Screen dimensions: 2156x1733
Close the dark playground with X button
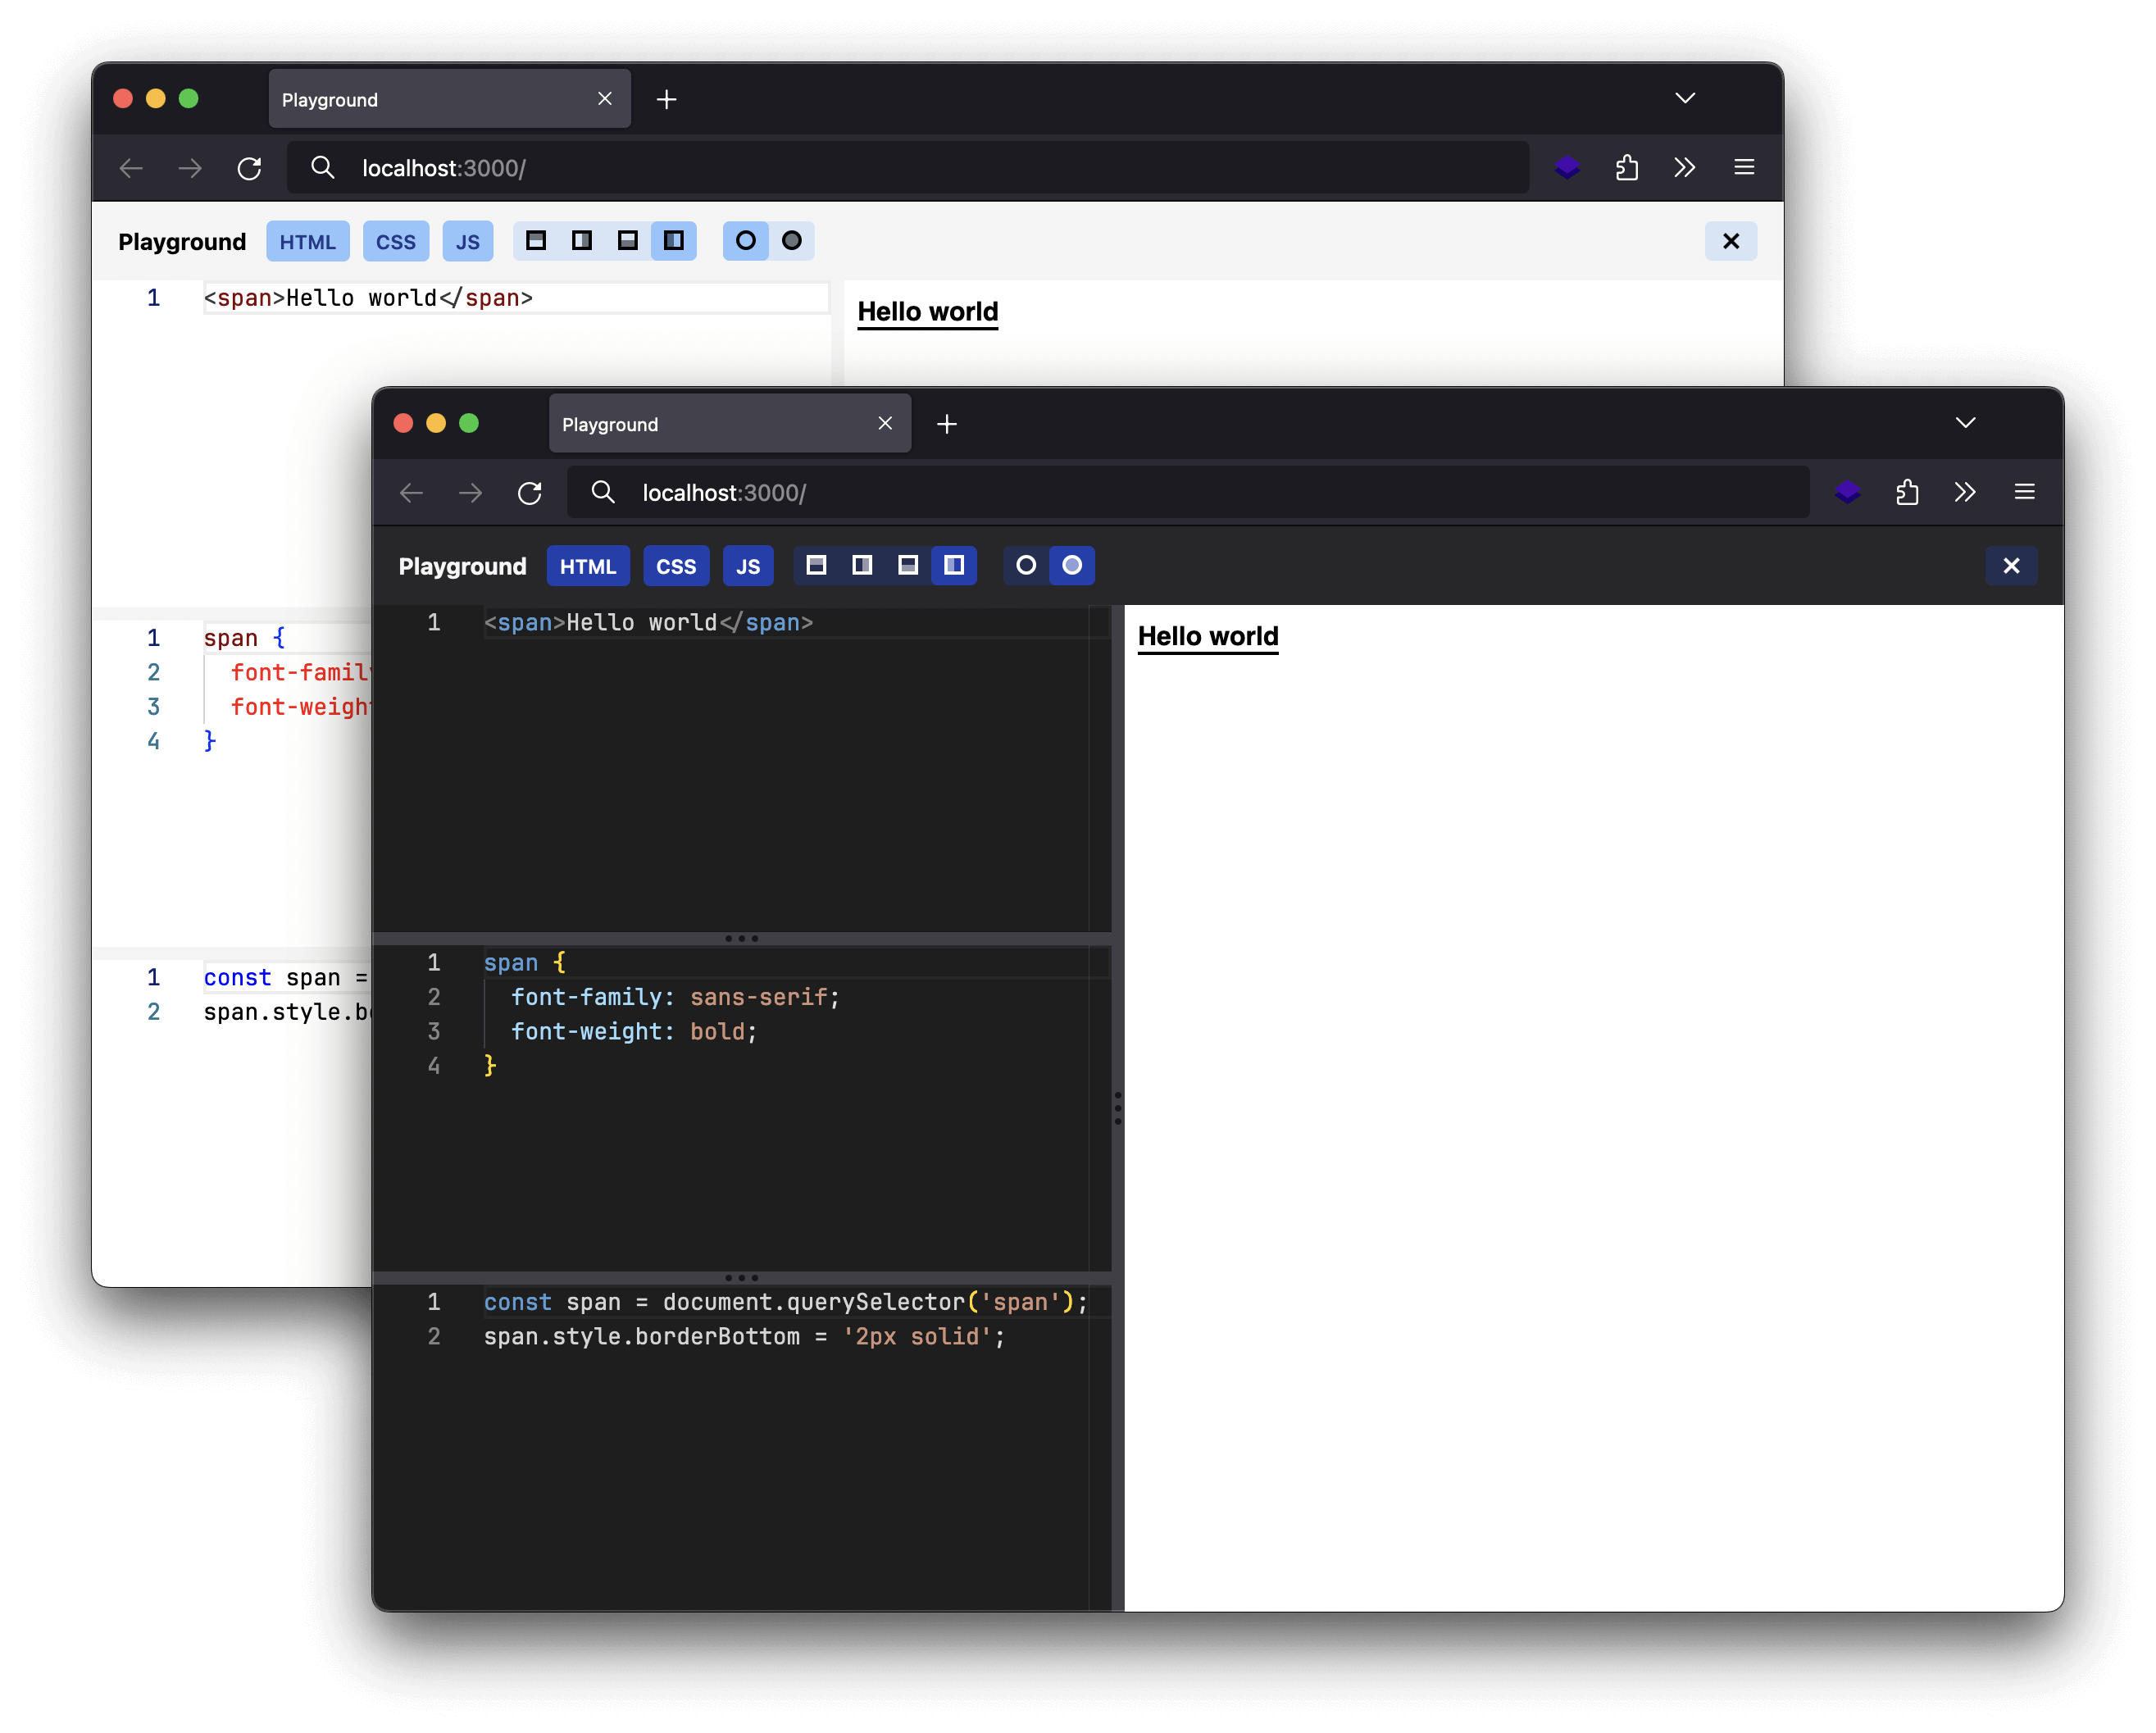point(2011,566)
